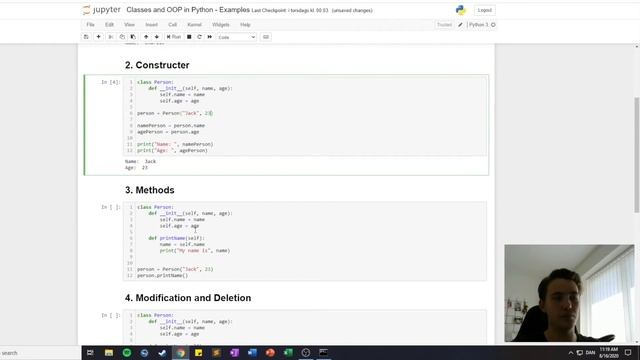640x360 pixels.
Task: Open the Widgets menu
Action: (220, 24)
